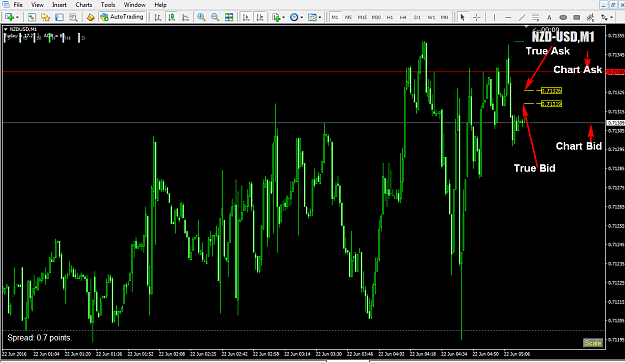Open the Strategy Tester magnifier icon
625x362 pixels.
(x=73, y=17)
